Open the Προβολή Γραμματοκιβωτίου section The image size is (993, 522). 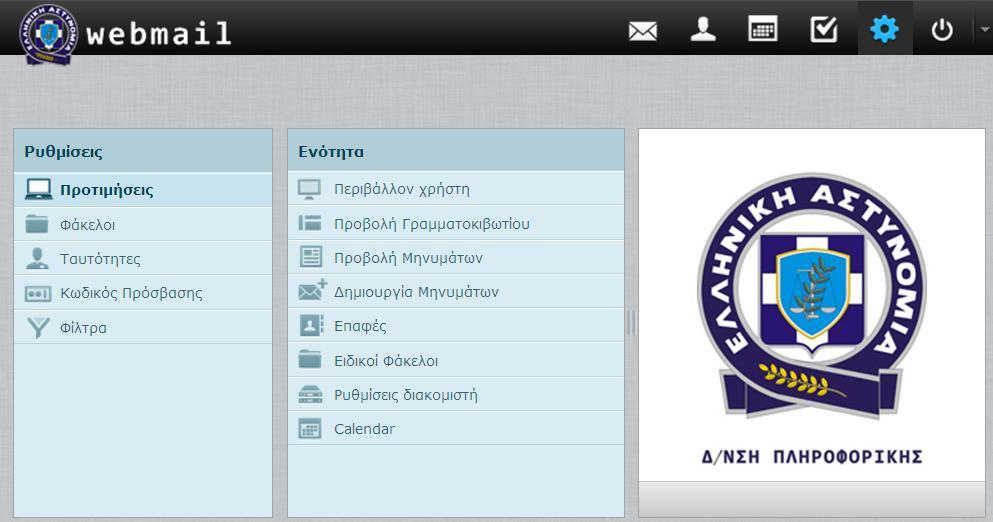[x=456, y=223]
